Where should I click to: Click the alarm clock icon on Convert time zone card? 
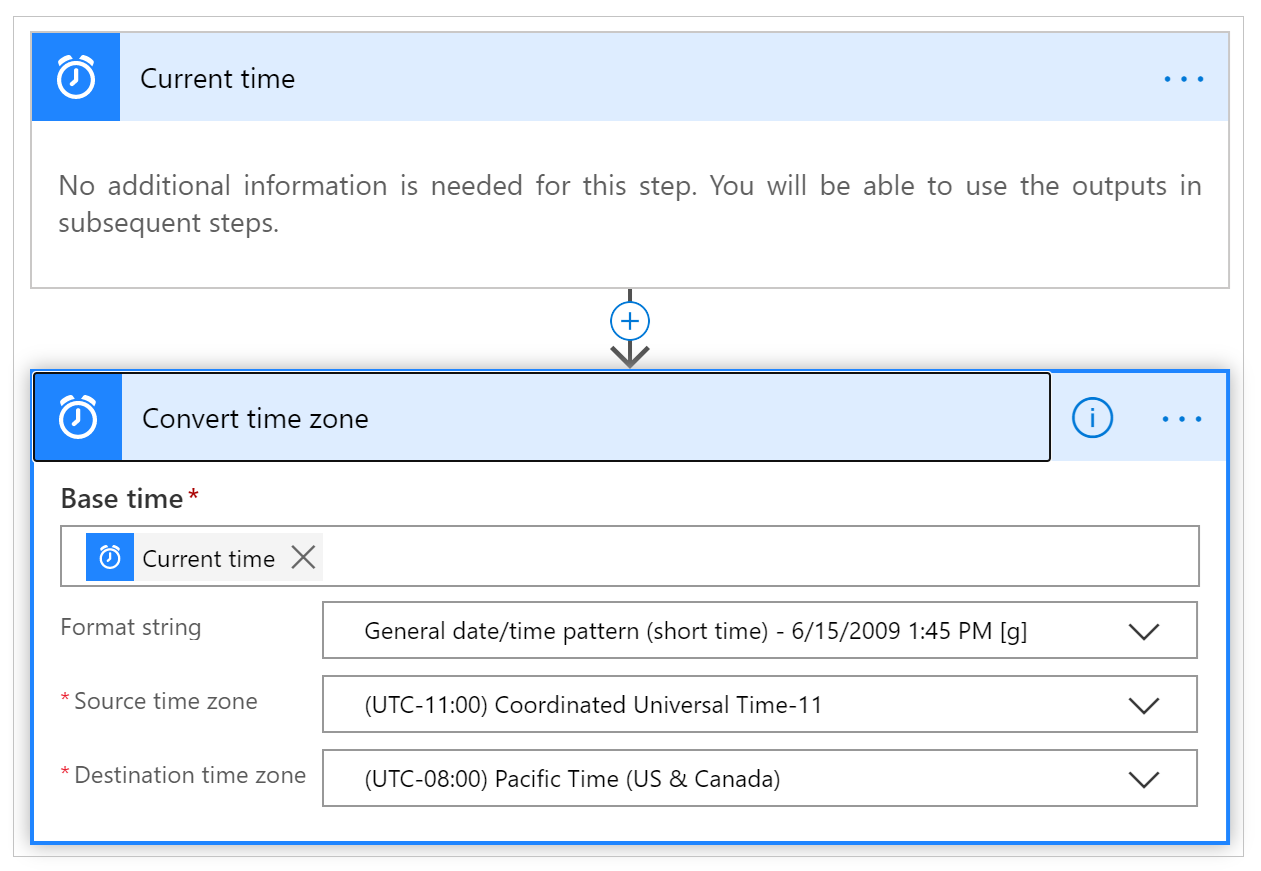(x=77, y=417)
